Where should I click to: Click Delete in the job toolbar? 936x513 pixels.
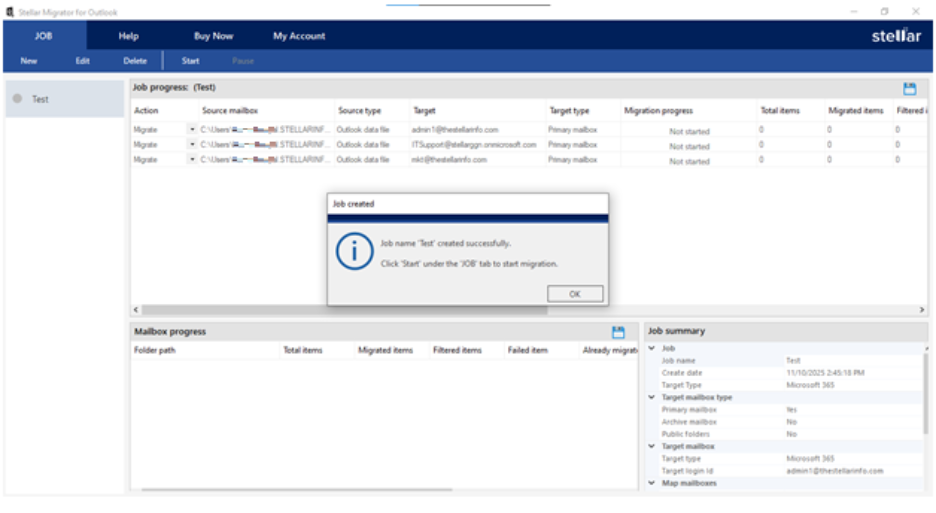tap(135, 61)
